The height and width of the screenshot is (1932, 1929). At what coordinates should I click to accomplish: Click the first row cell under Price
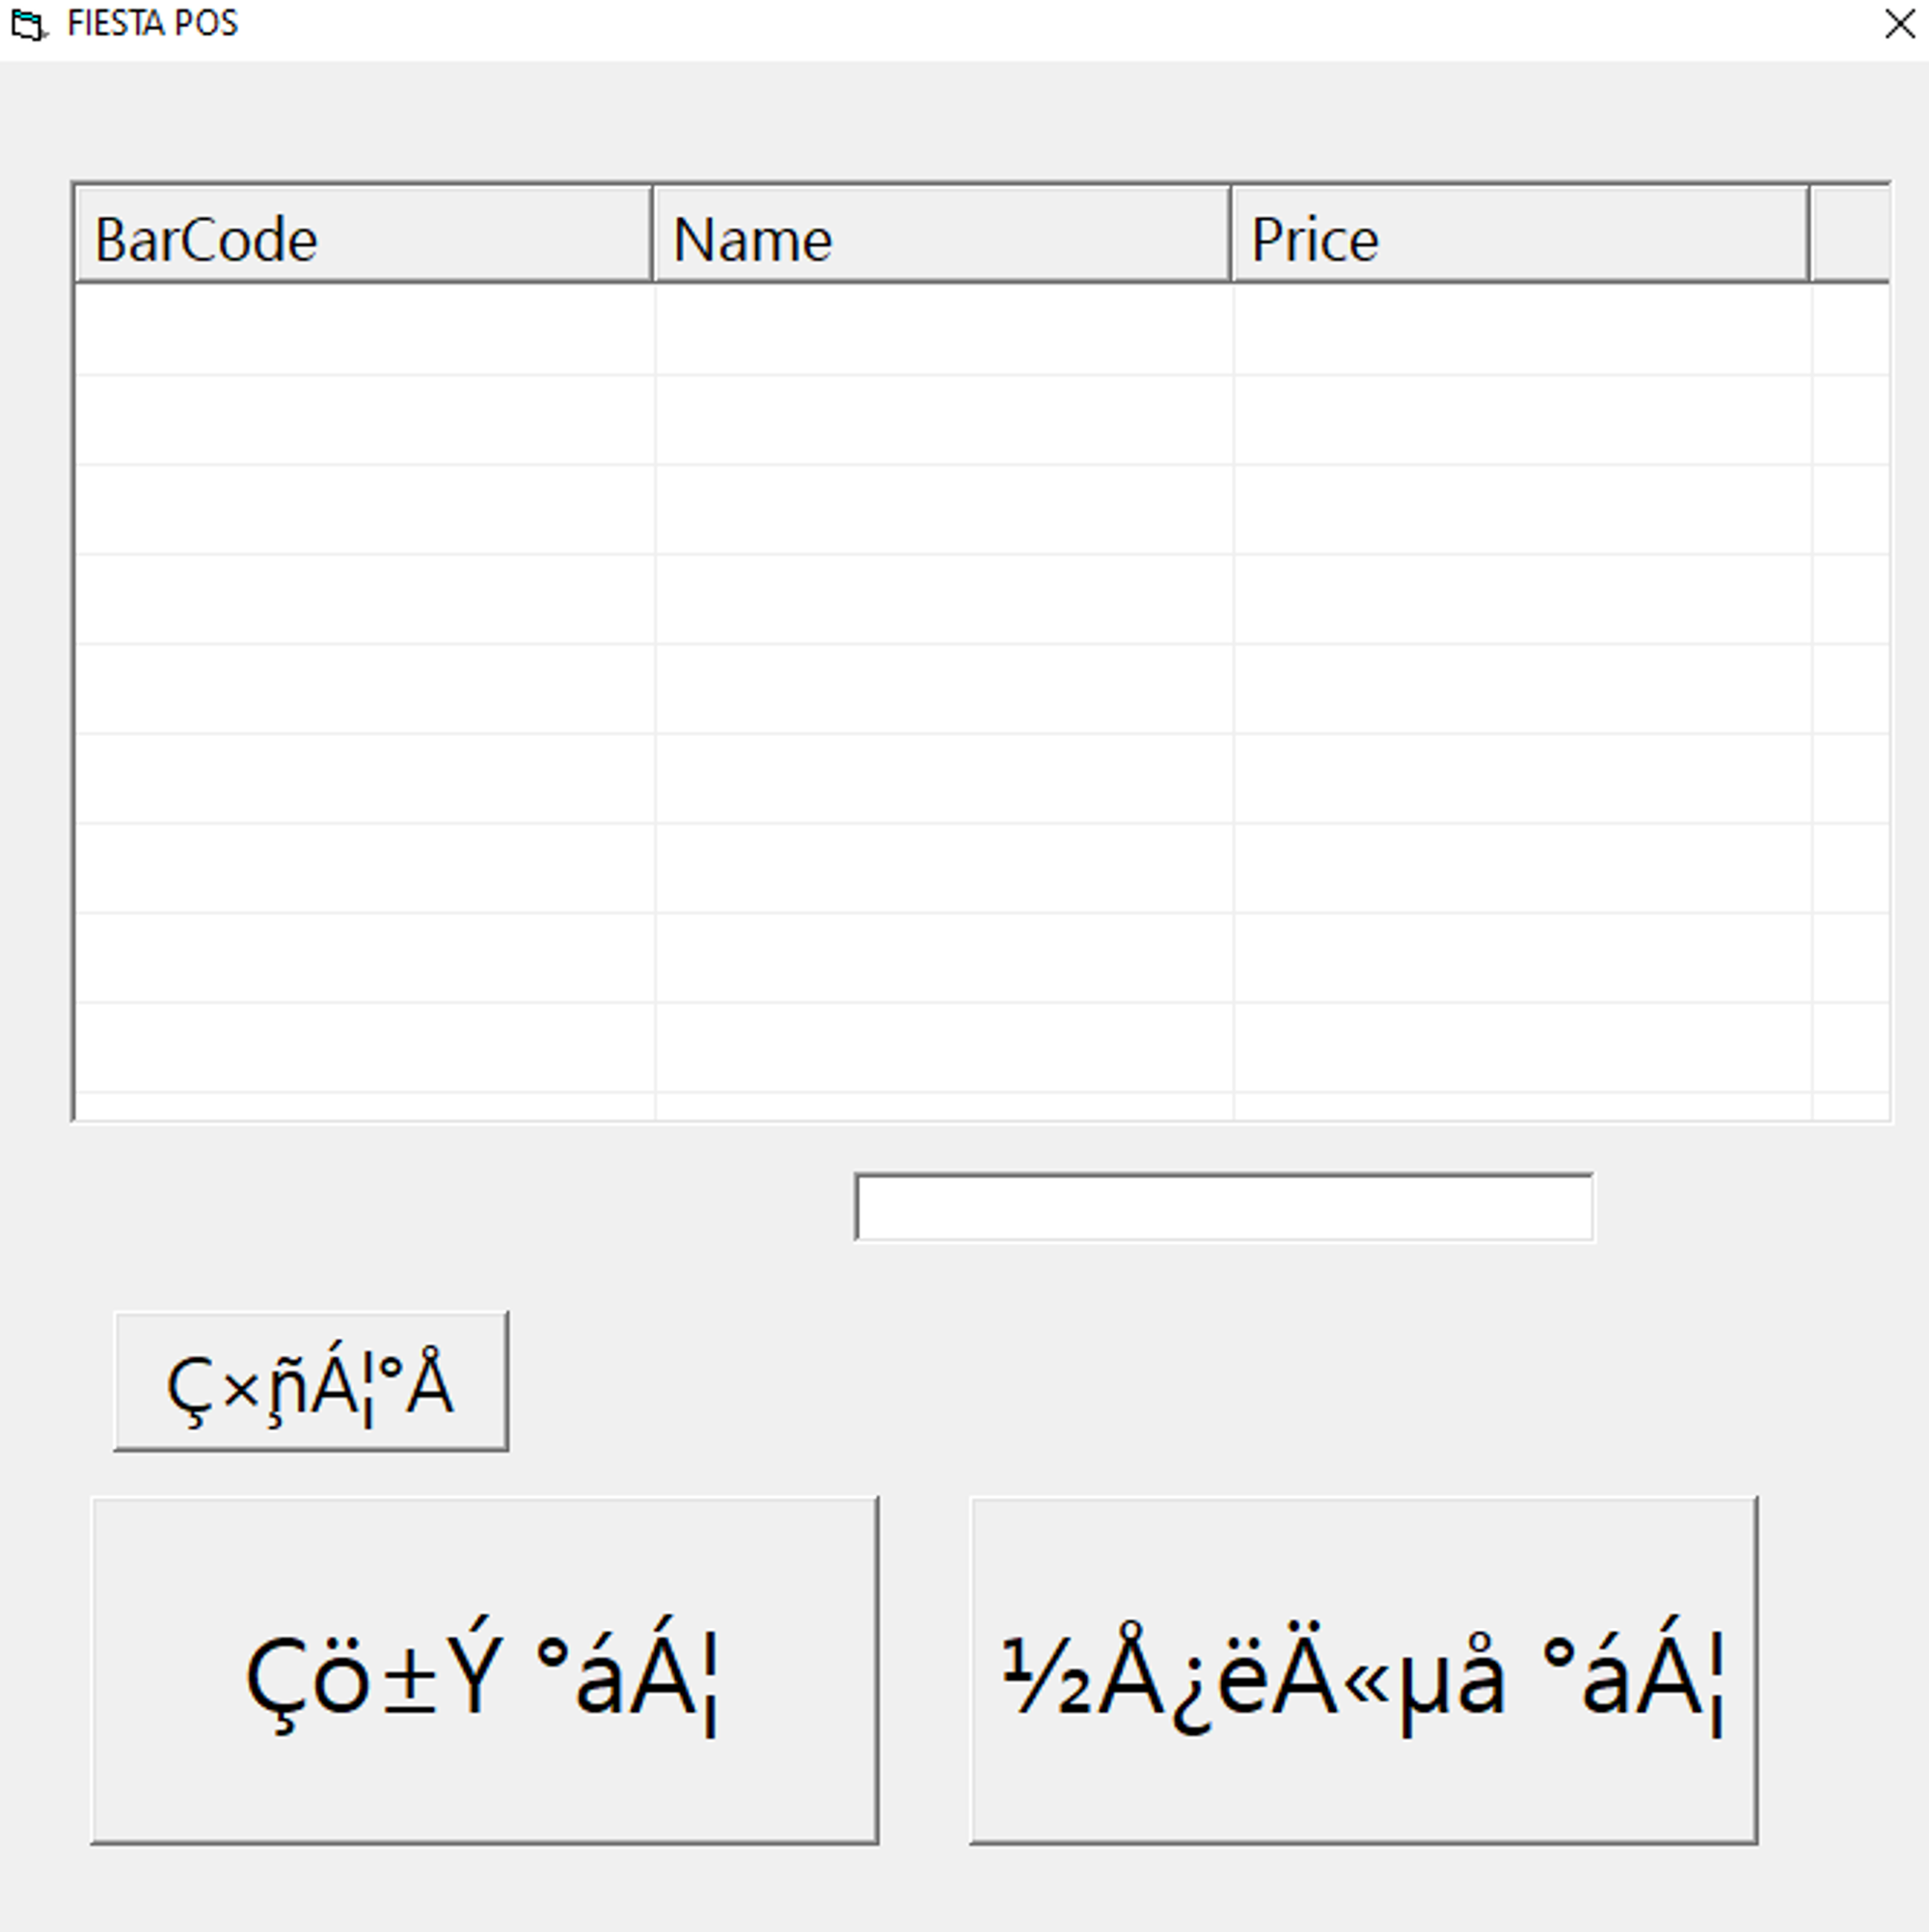coord(1521,330)
